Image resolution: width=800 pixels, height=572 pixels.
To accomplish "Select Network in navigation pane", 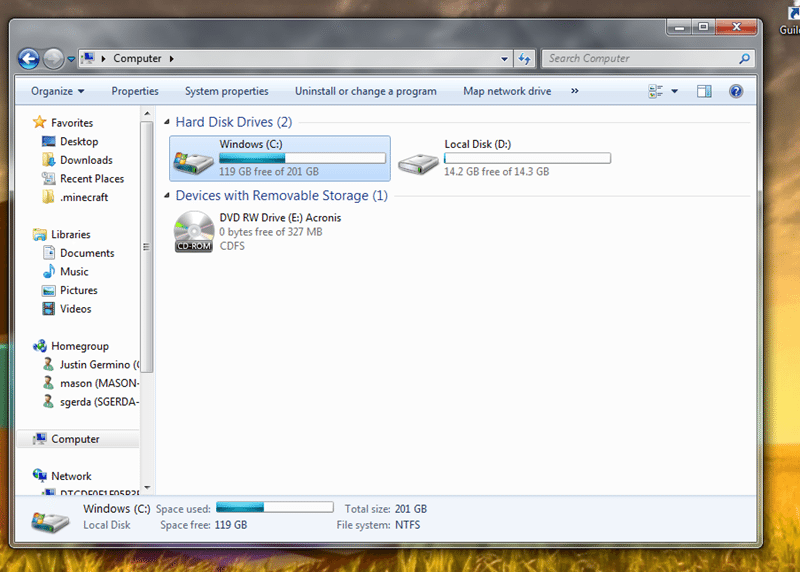I will point(71,477).
